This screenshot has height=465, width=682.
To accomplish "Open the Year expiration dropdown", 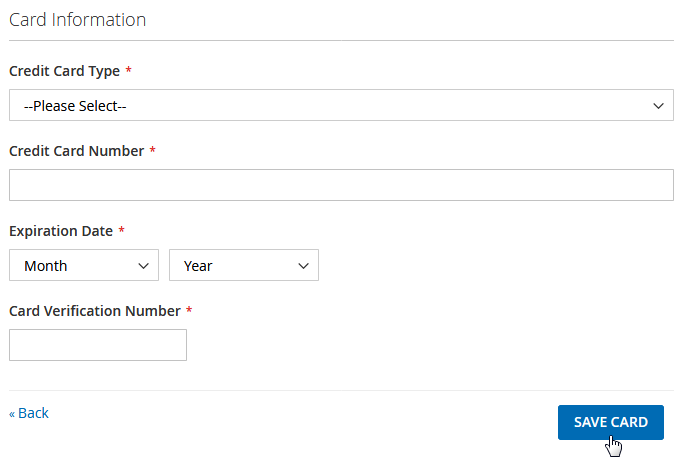I will pyautogui.click(x=243, y=265).
